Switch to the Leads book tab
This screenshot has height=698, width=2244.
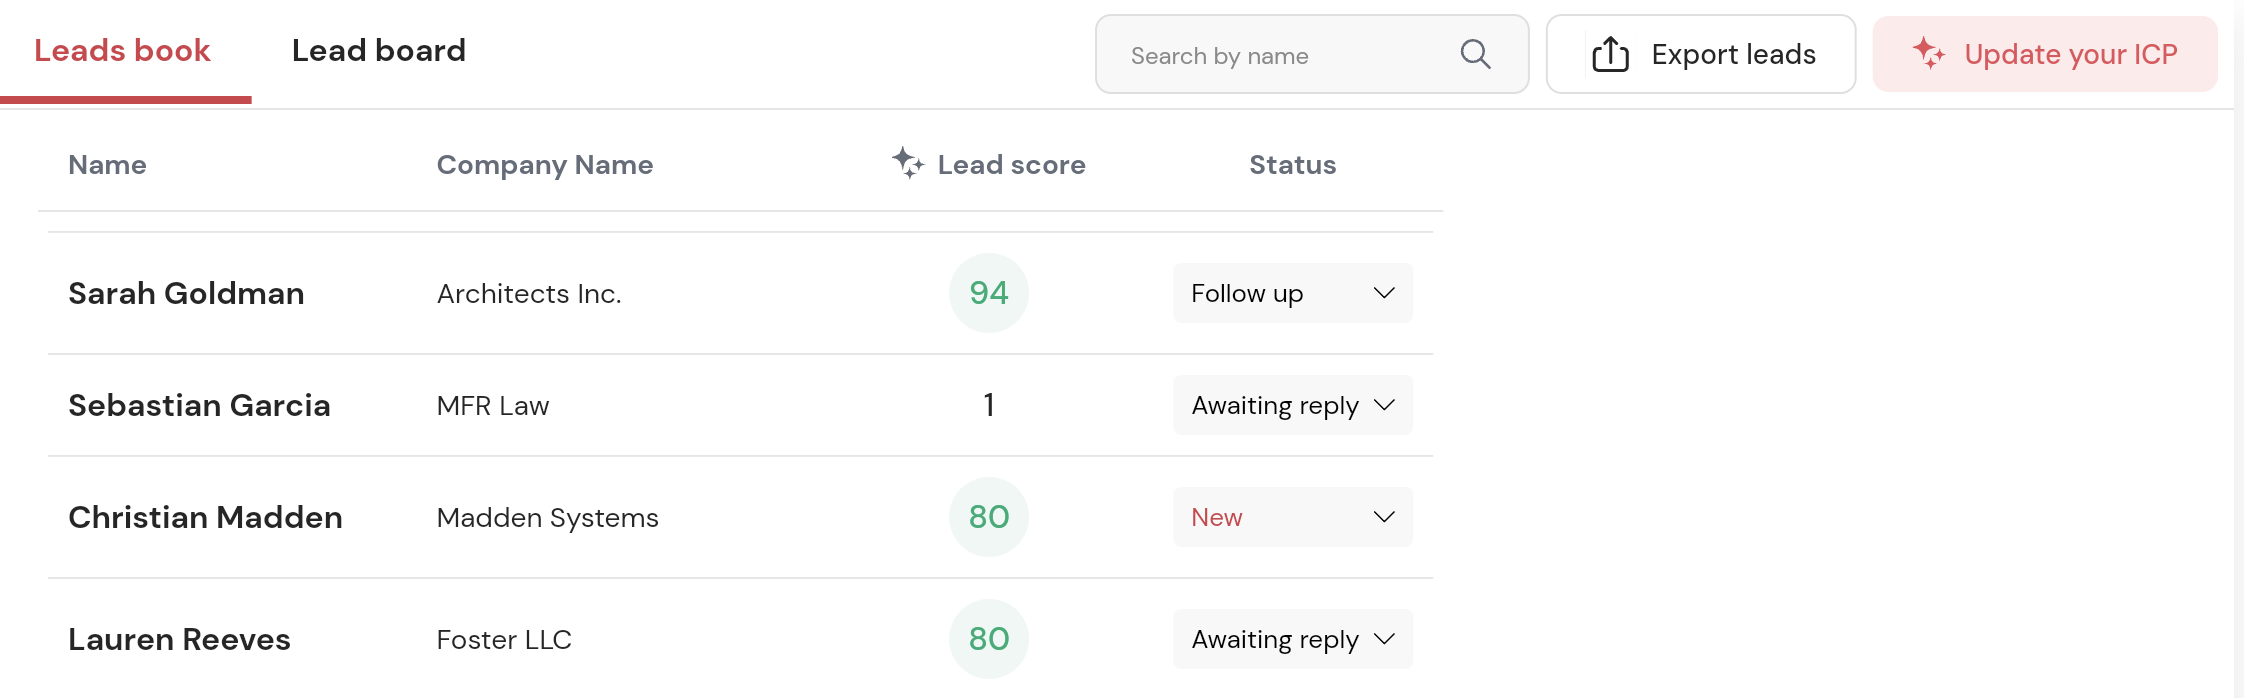tap(122, 51)
